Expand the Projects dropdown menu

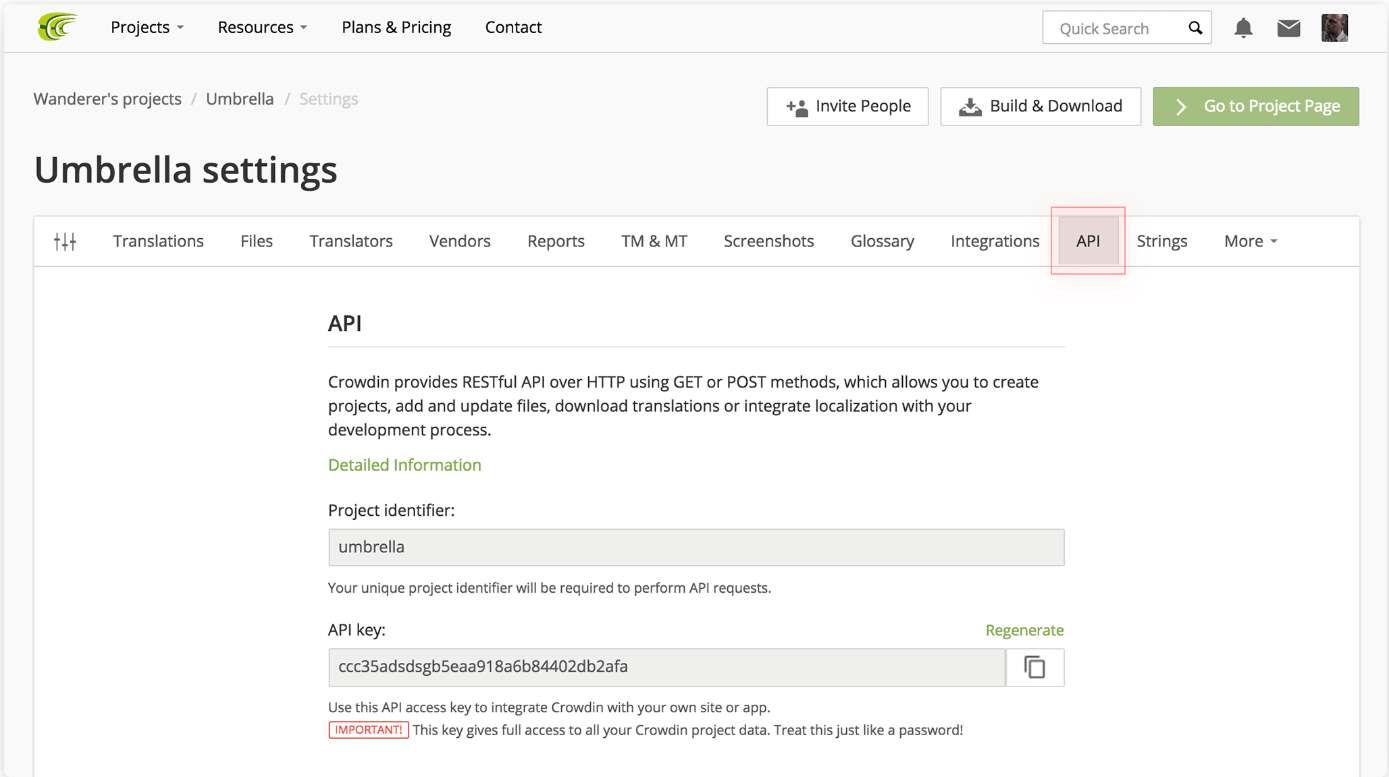147,27
